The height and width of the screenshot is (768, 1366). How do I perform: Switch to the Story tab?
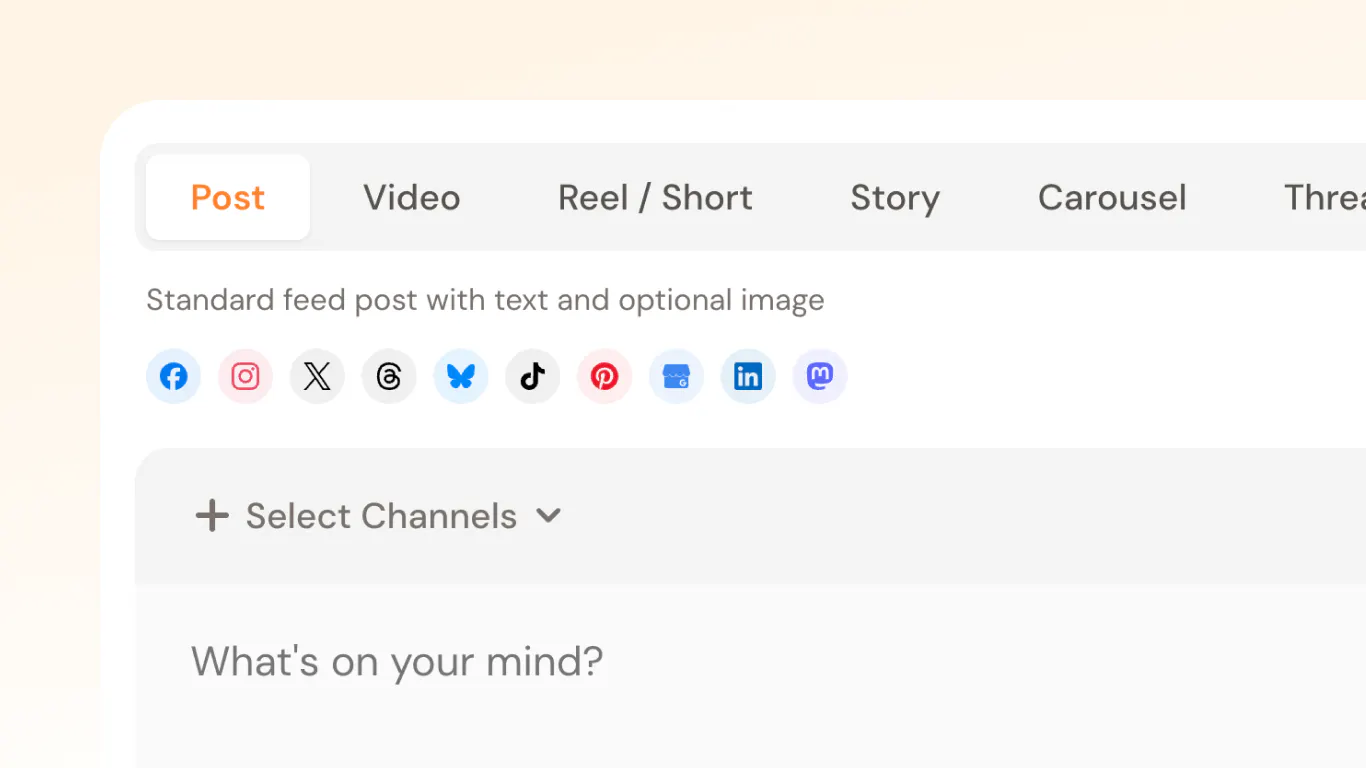click(x=895, y=197)
